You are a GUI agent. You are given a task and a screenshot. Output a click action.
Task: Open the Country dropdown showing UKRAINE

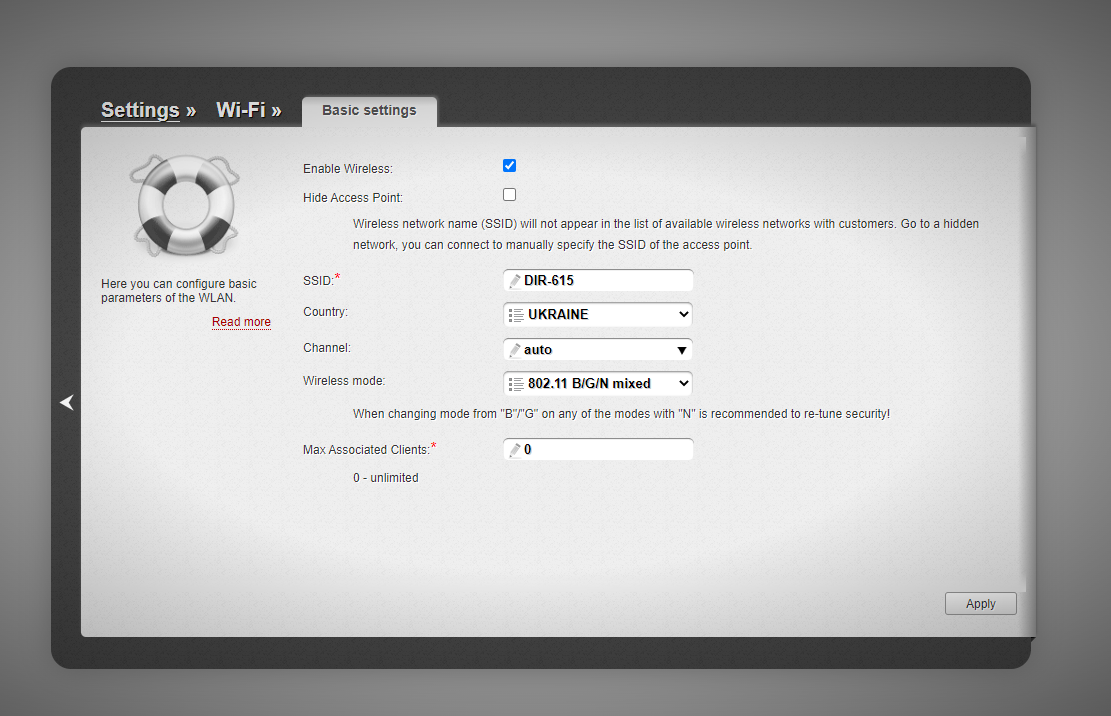tap(597, 314)
